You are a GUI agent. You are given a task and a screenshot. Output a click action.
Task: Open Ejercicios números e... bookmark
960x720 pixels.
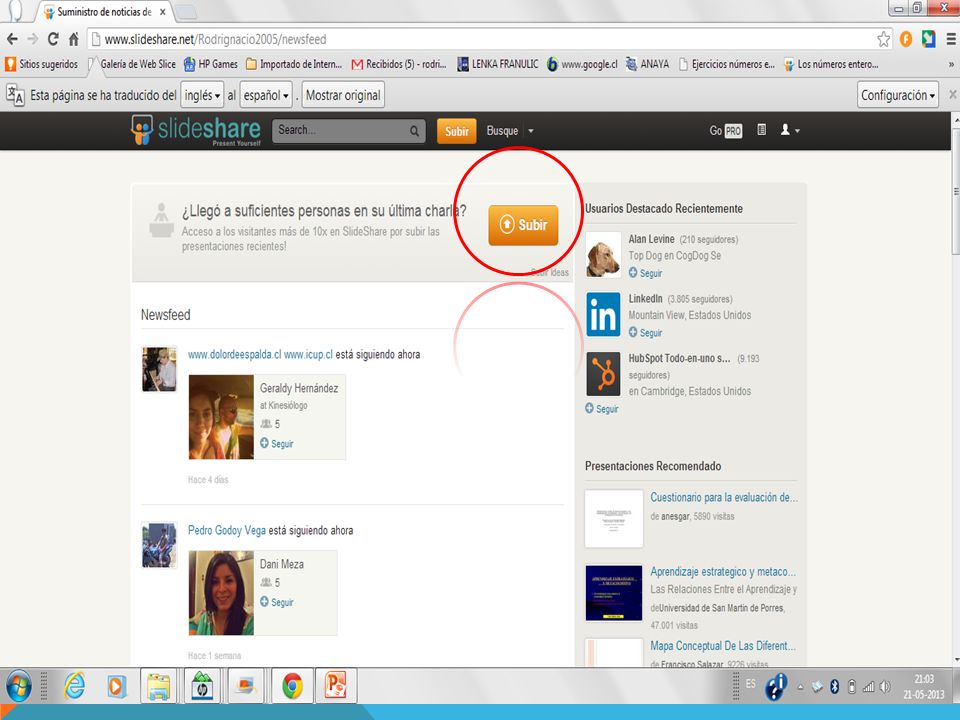[x=727, y=64]
